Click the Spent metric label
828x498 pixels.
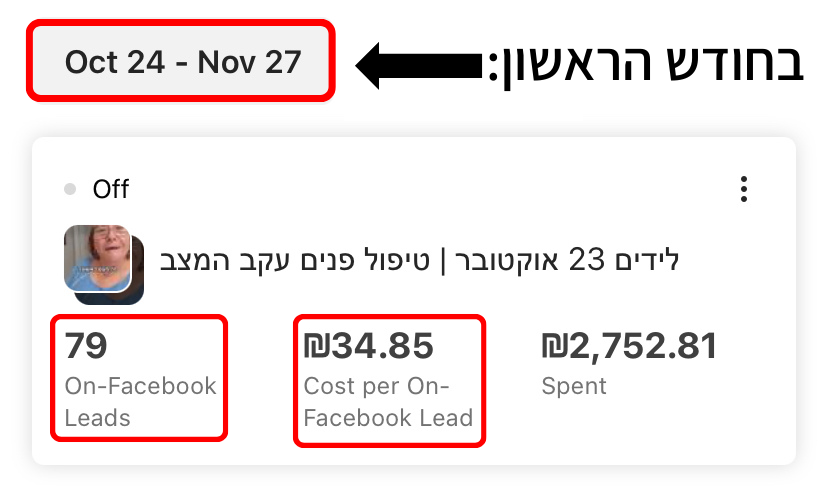point(574,386)
